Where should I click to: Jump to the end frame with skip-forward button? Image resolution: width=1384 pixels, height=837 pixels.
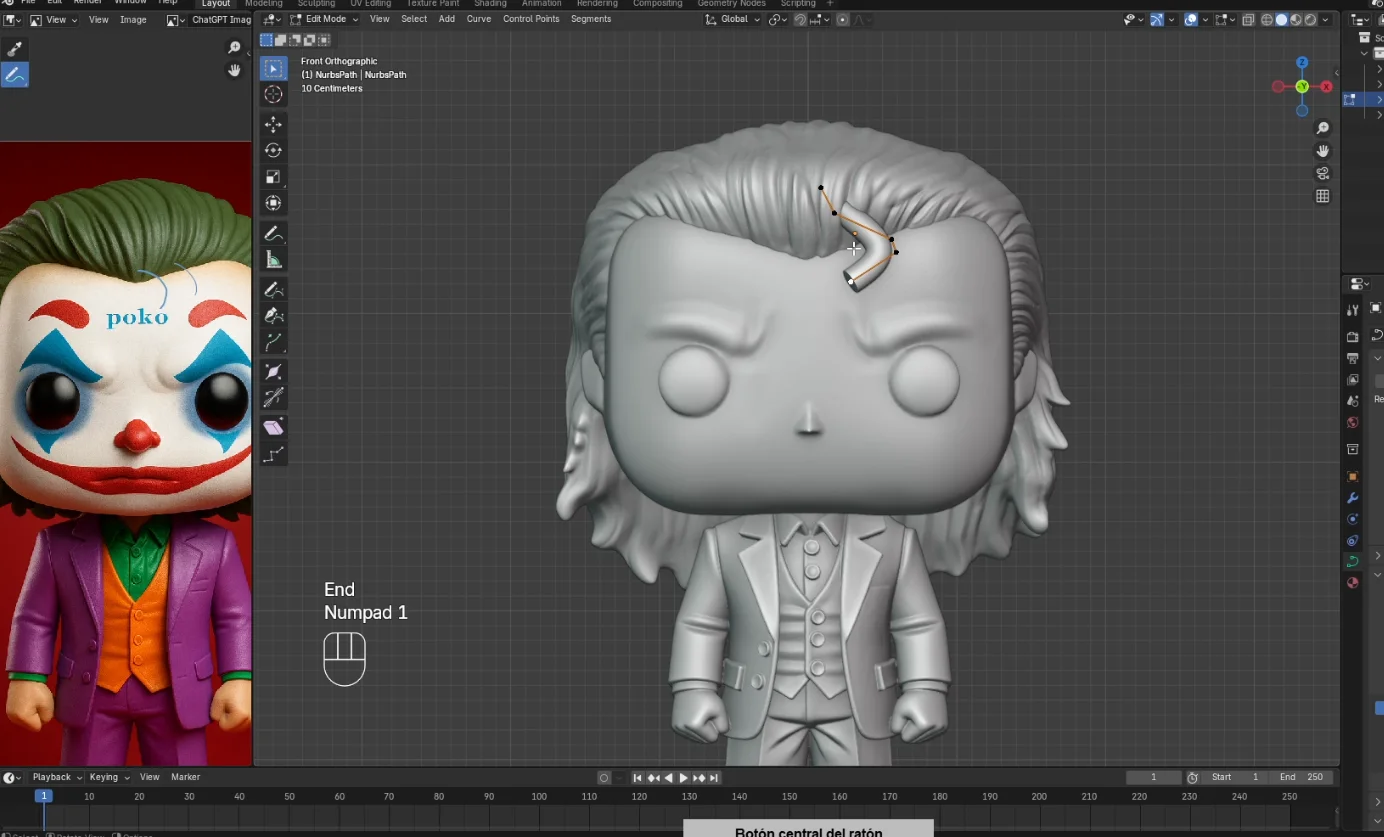(x=713, y=777)
